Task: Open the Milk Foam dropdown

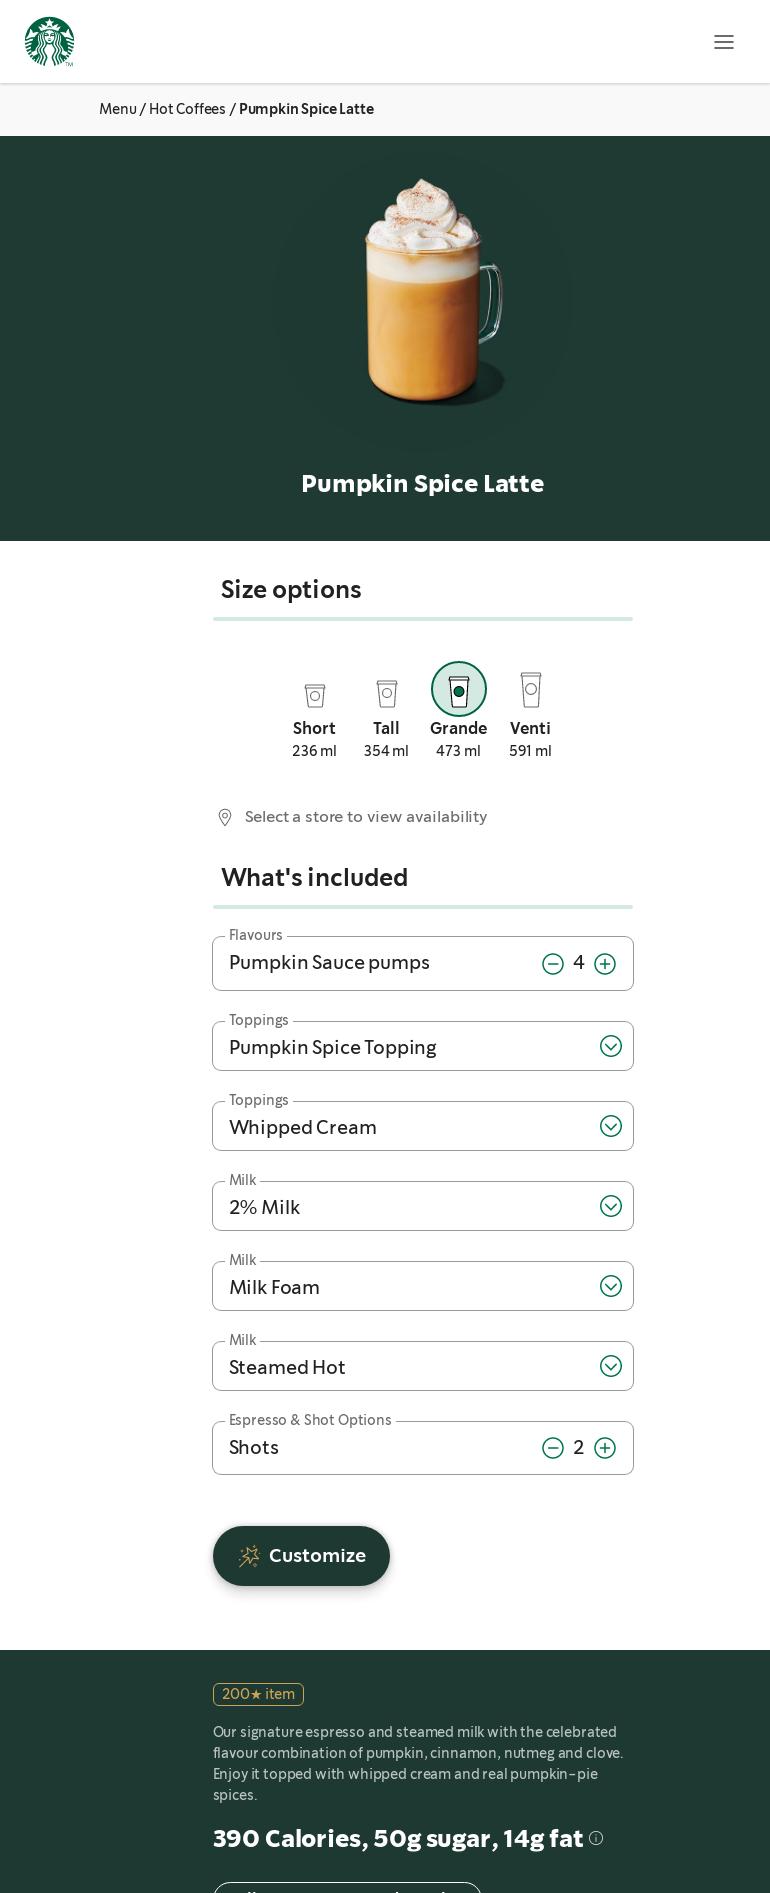Action: point(610,1286)
